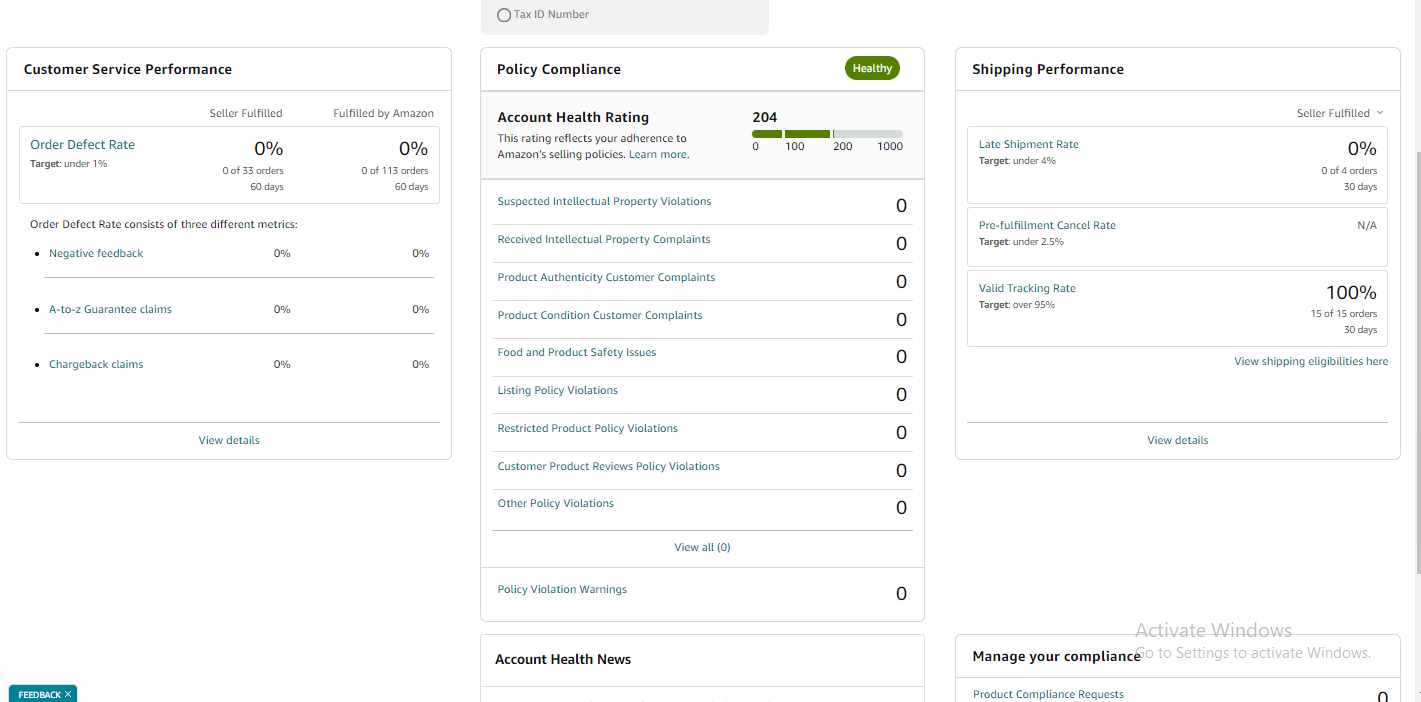The image size is (1421, 702).
Task: Open A-to-z Guarantee claims link
Action: (x=110, y=310)
